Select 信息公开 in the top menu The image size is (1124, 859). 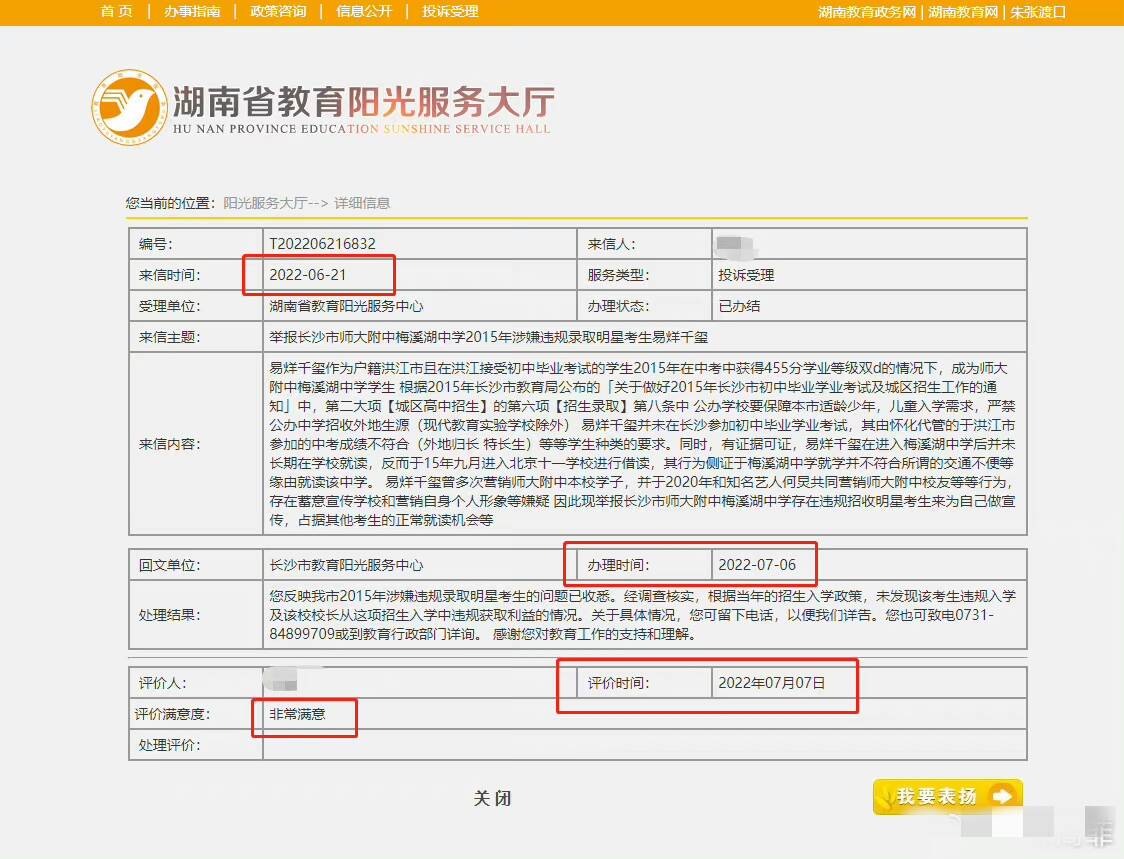point(364,12)
